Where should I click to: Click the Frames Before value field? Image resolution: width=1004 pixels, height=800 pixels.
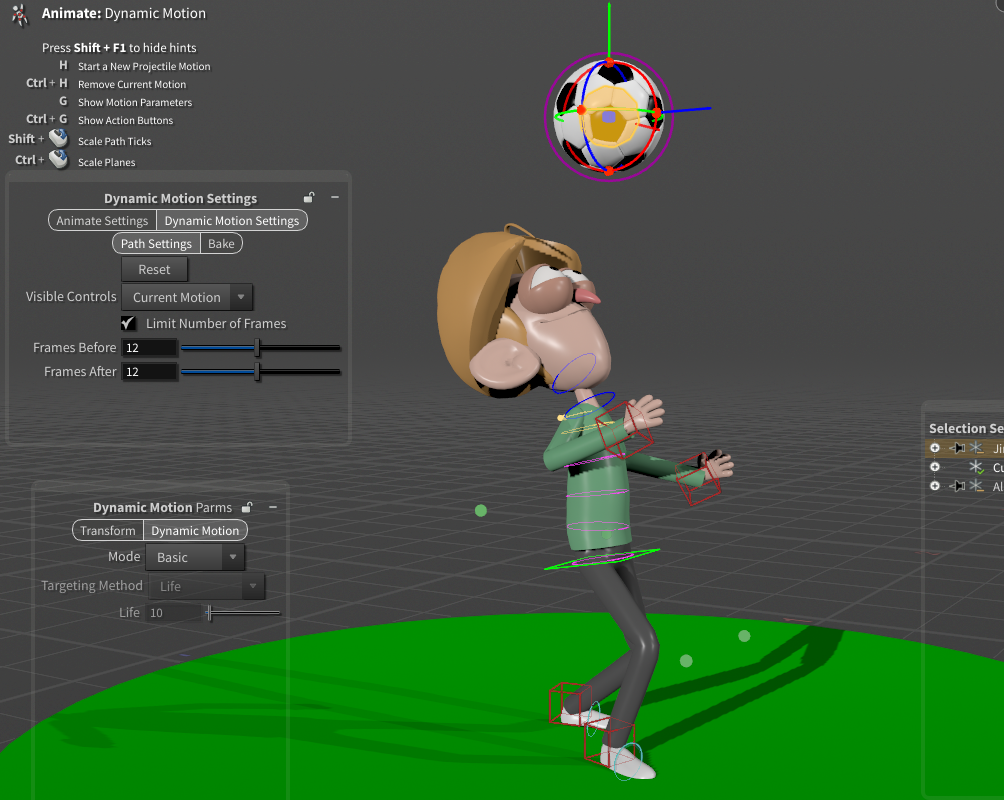coord(149,348)
